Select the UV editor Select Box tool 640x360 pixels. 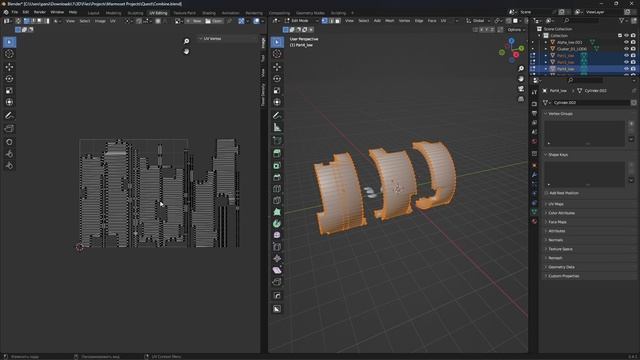[9, 42]
